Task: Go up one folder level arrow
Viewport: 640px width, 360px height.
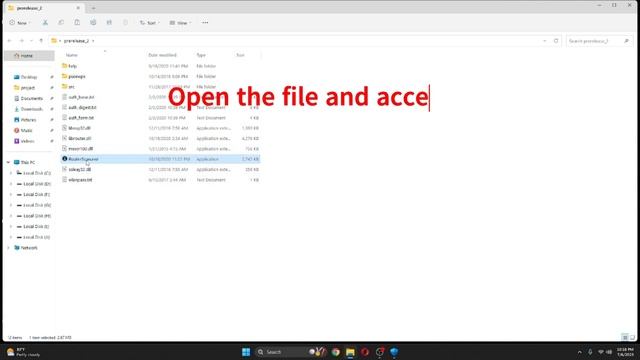Action: tap(41, 41)
